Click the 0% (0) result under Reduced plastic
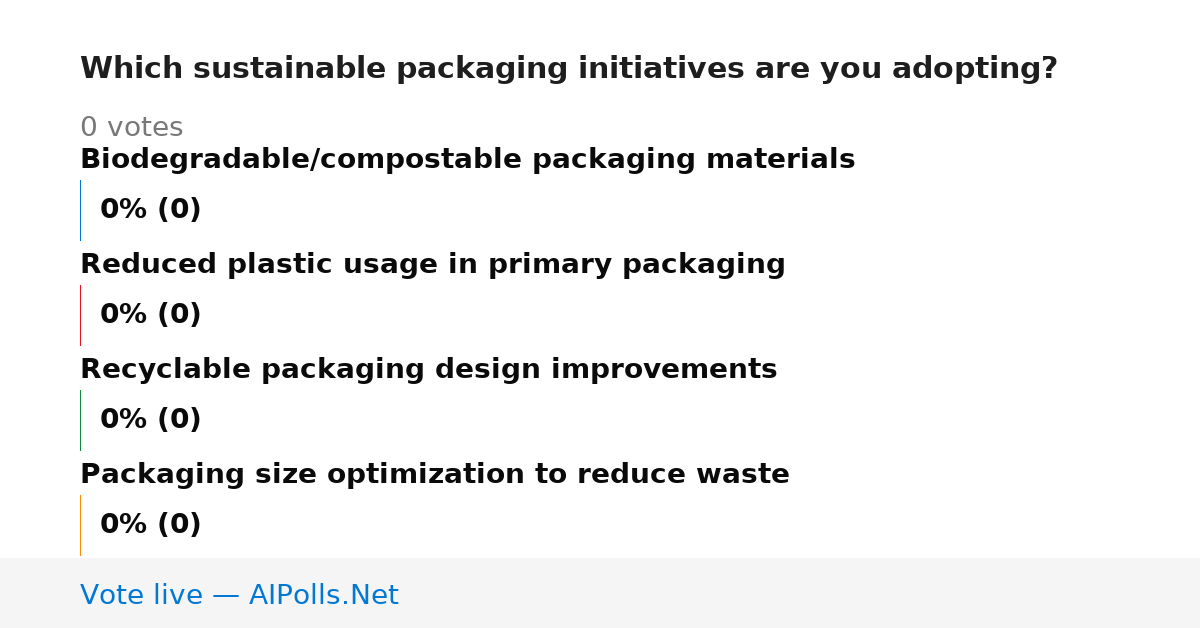The image size is (1200, 628). [150, 315]
